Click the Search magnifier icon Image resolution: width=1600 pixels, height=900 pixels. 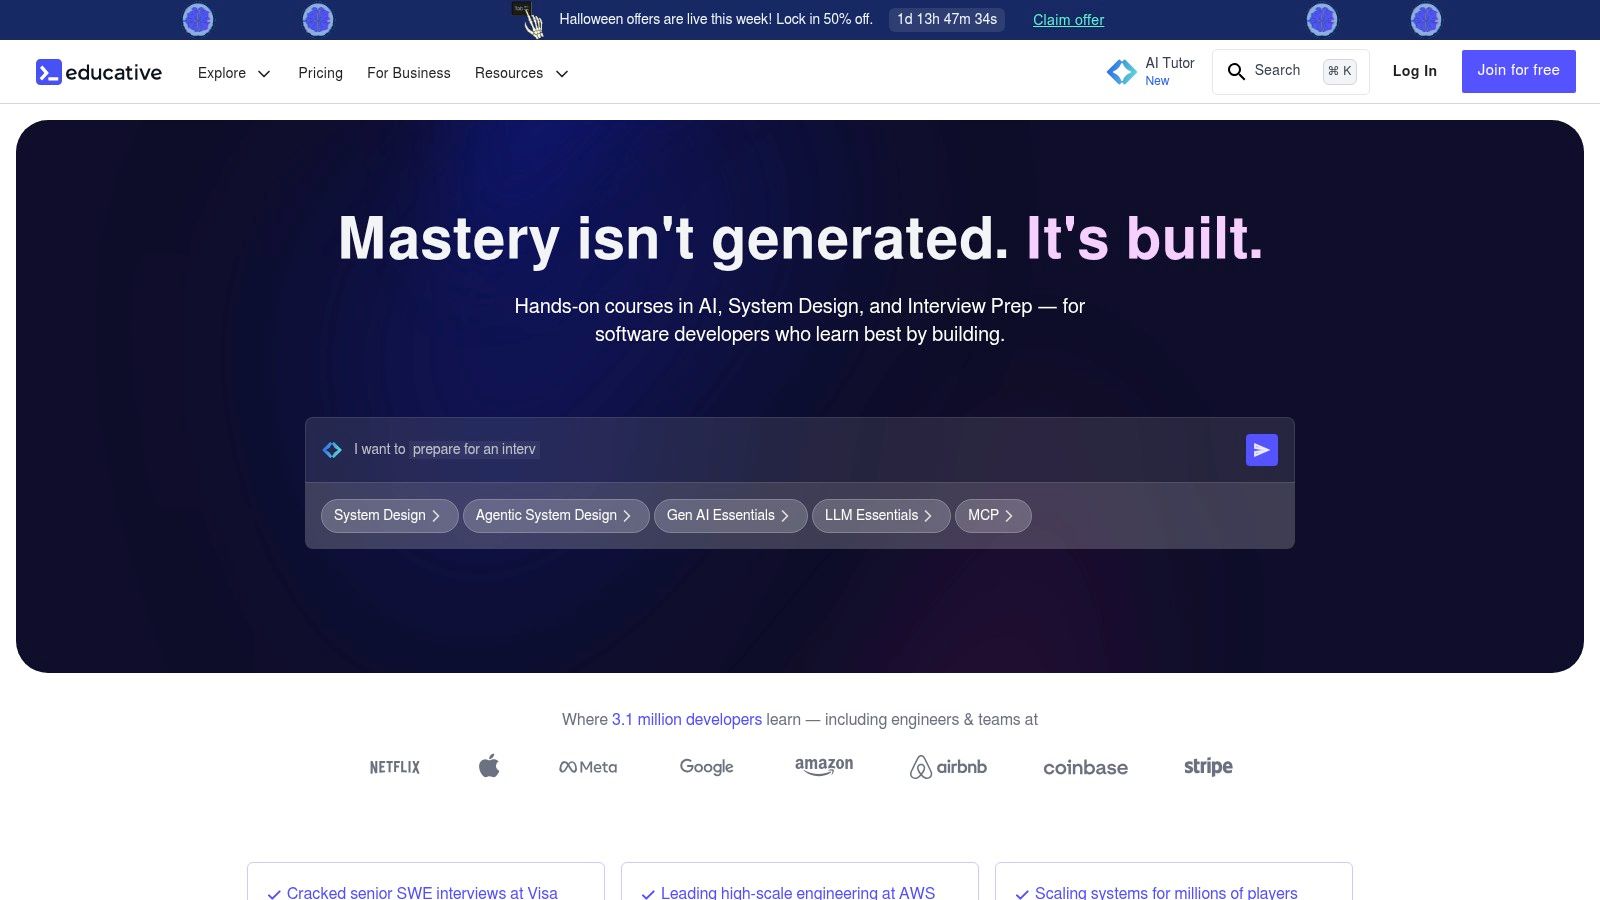point(1236,71)
